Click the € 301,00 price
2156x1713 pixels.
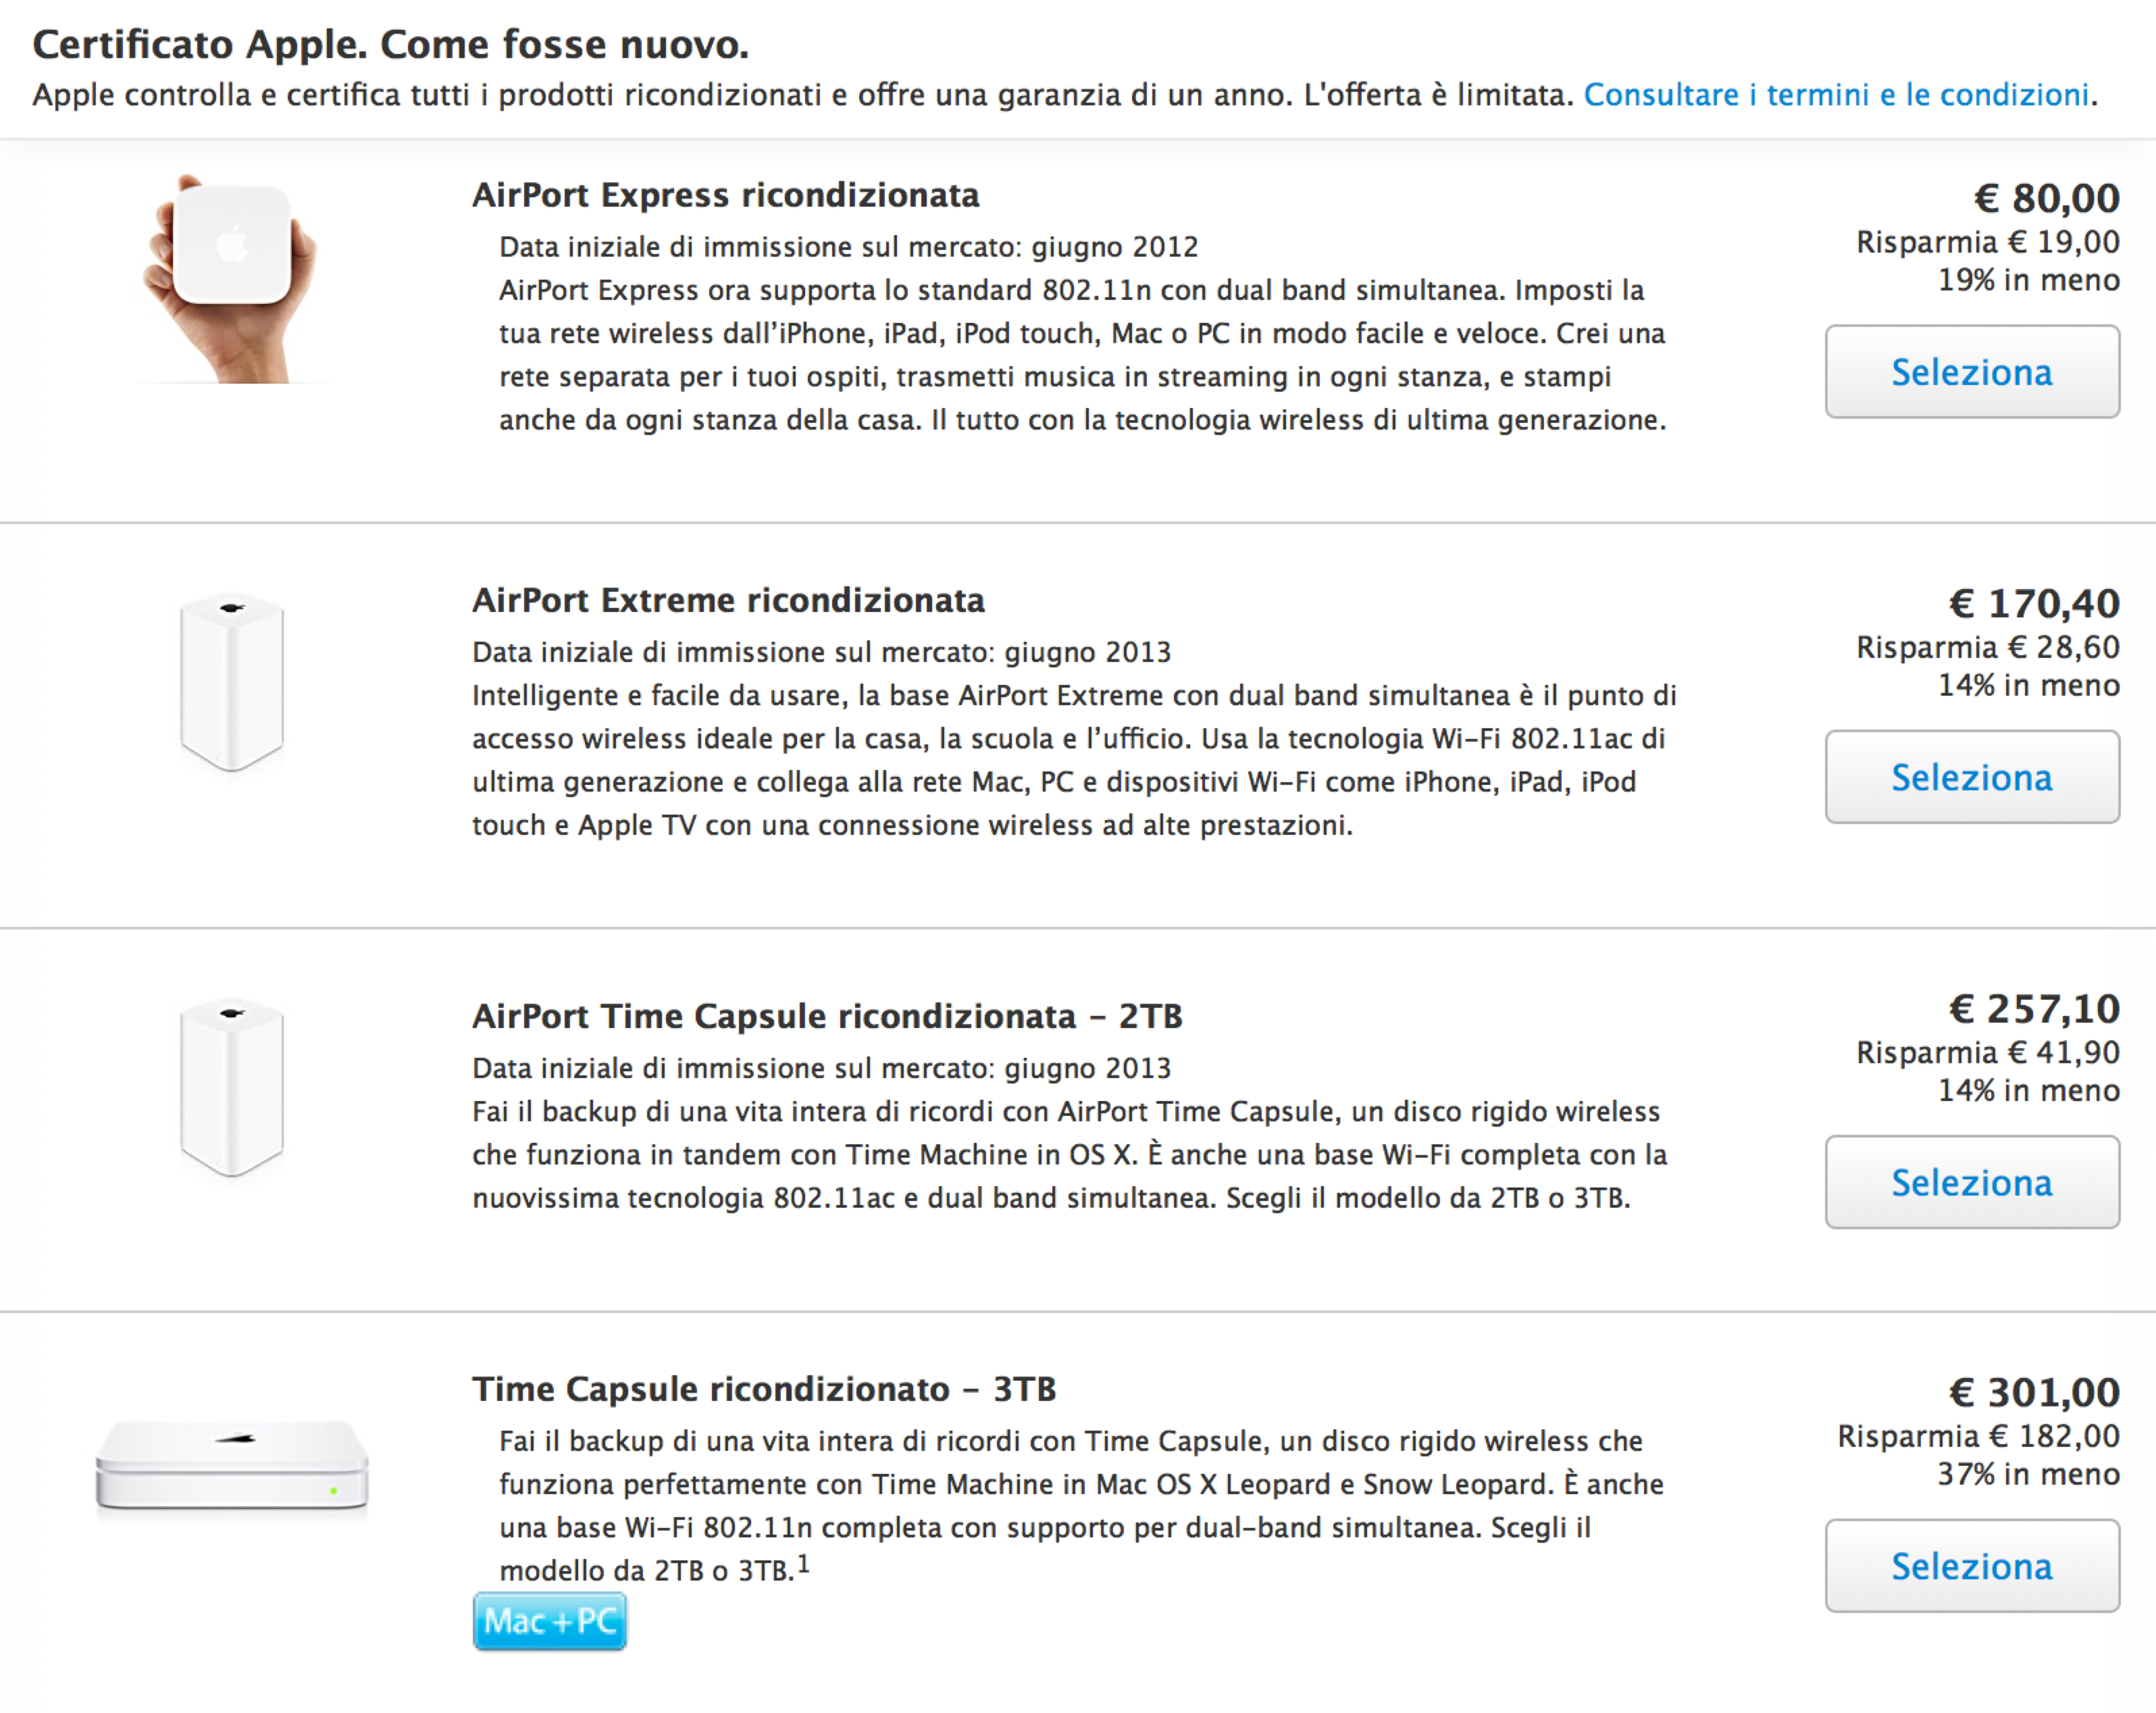(x=2033, y=1392)
